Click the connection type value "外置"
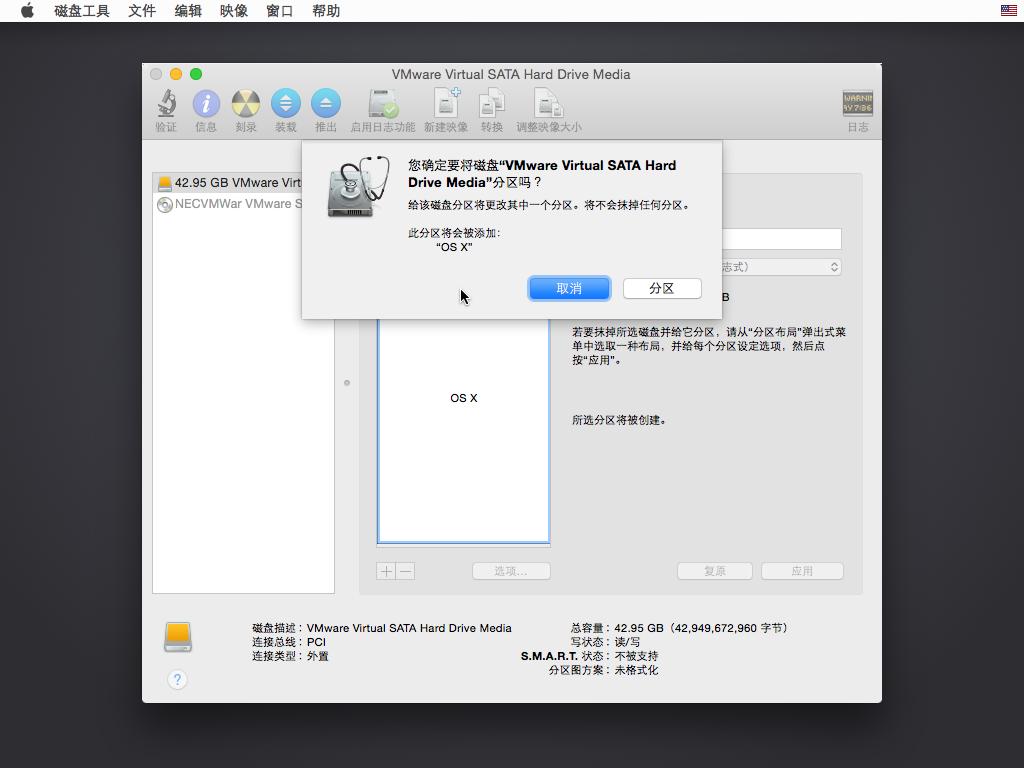1024x768 pixels. (317, 656)
